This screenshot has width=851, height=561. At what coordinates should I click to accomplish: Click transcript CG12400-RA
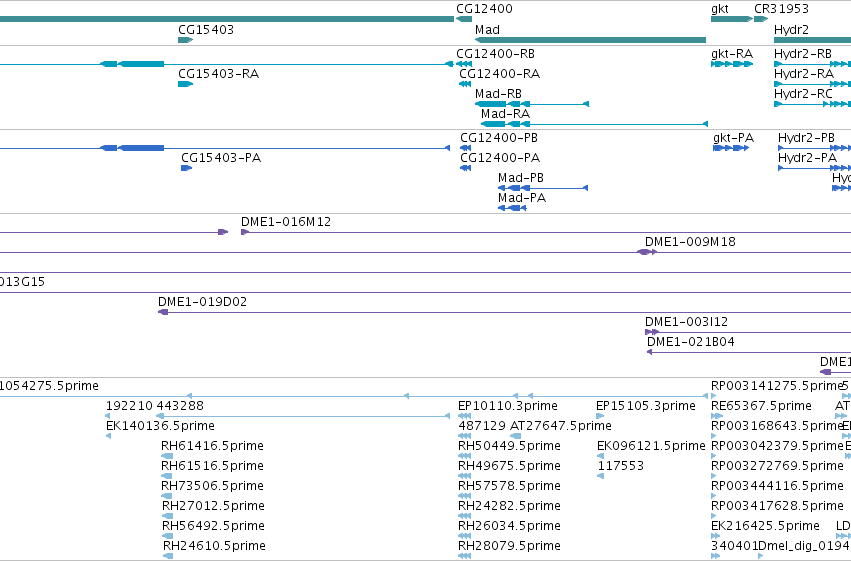tap(465, 84)
